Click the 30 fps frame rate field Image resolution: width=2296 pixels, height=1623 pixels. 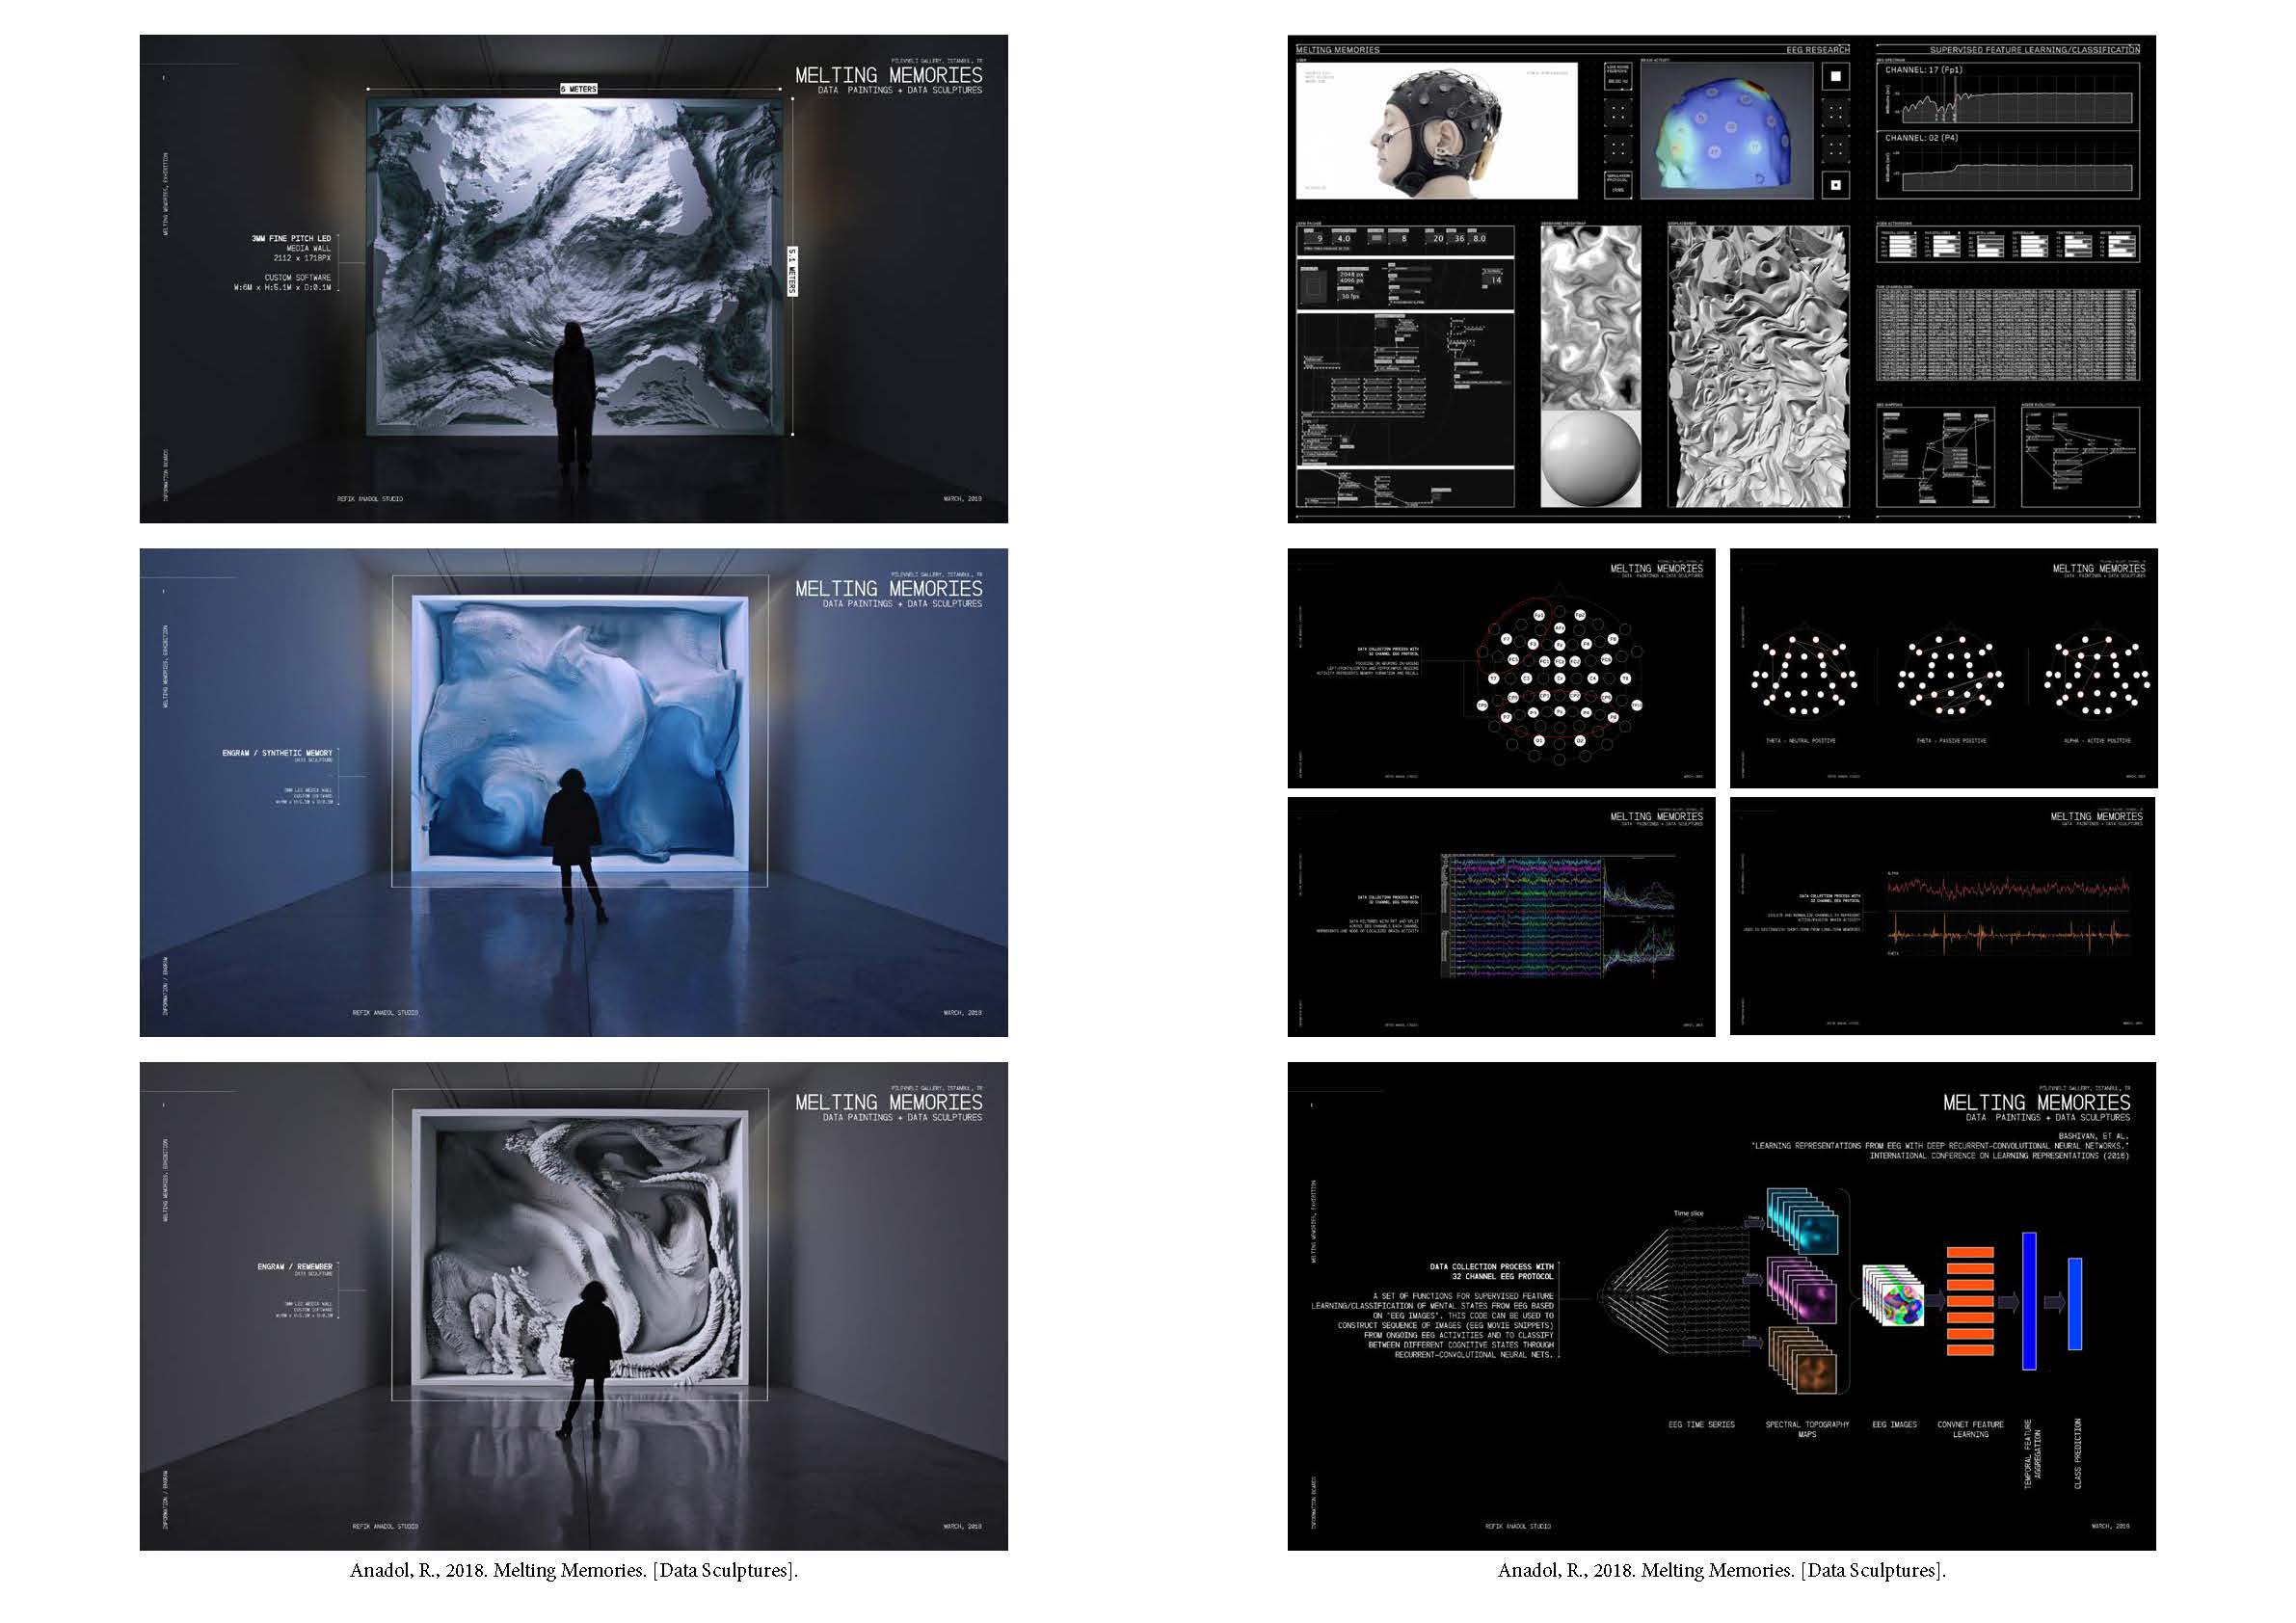pyautogui.click(x=1350, y=296)
